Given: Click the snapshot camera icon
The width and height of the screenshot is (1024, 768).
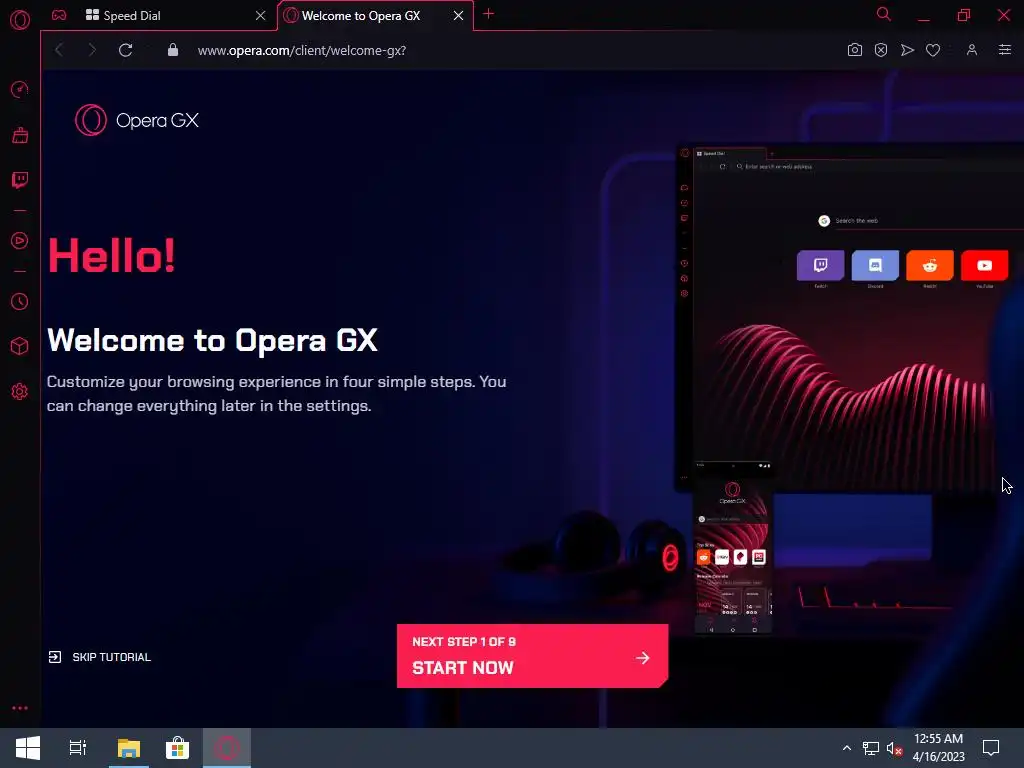Looking at the screenshot, I should 854,50.
